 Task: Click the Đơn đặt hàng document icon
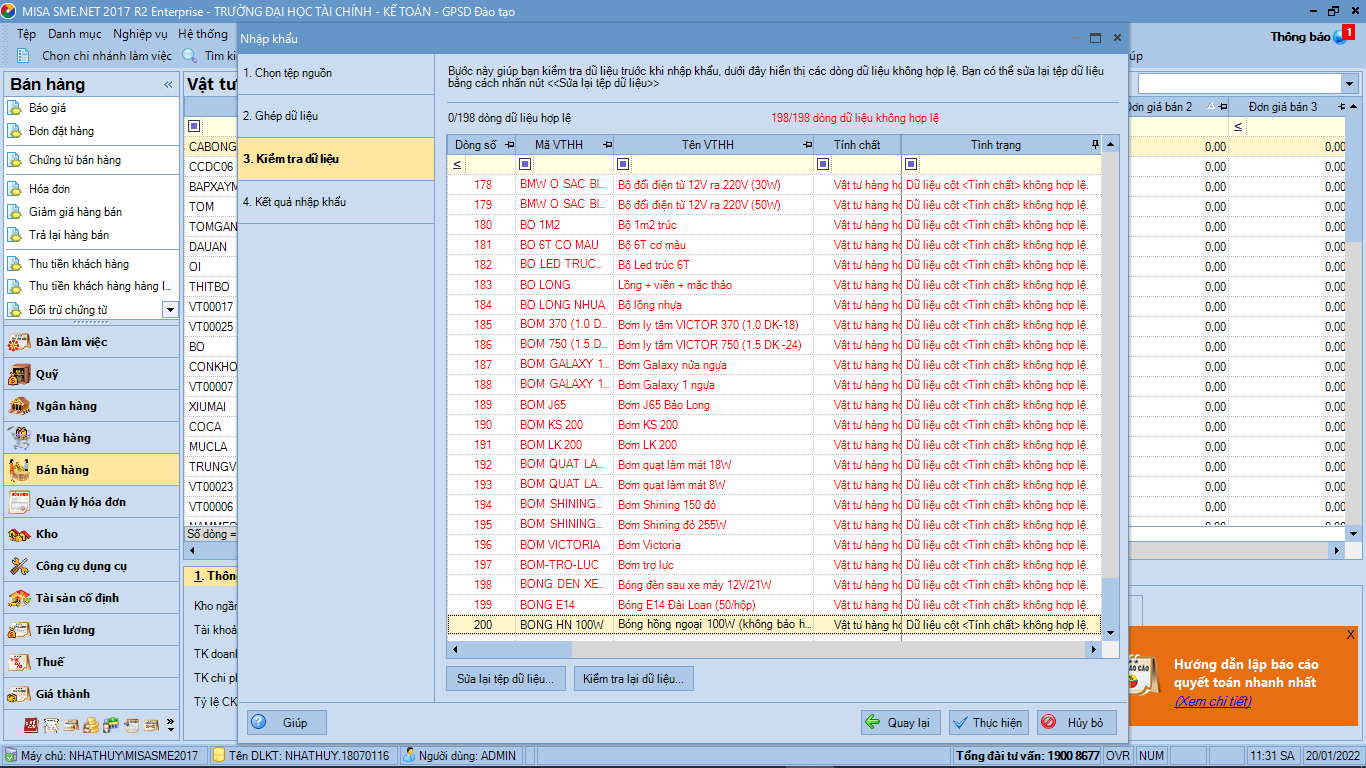(x=15, y=131)
